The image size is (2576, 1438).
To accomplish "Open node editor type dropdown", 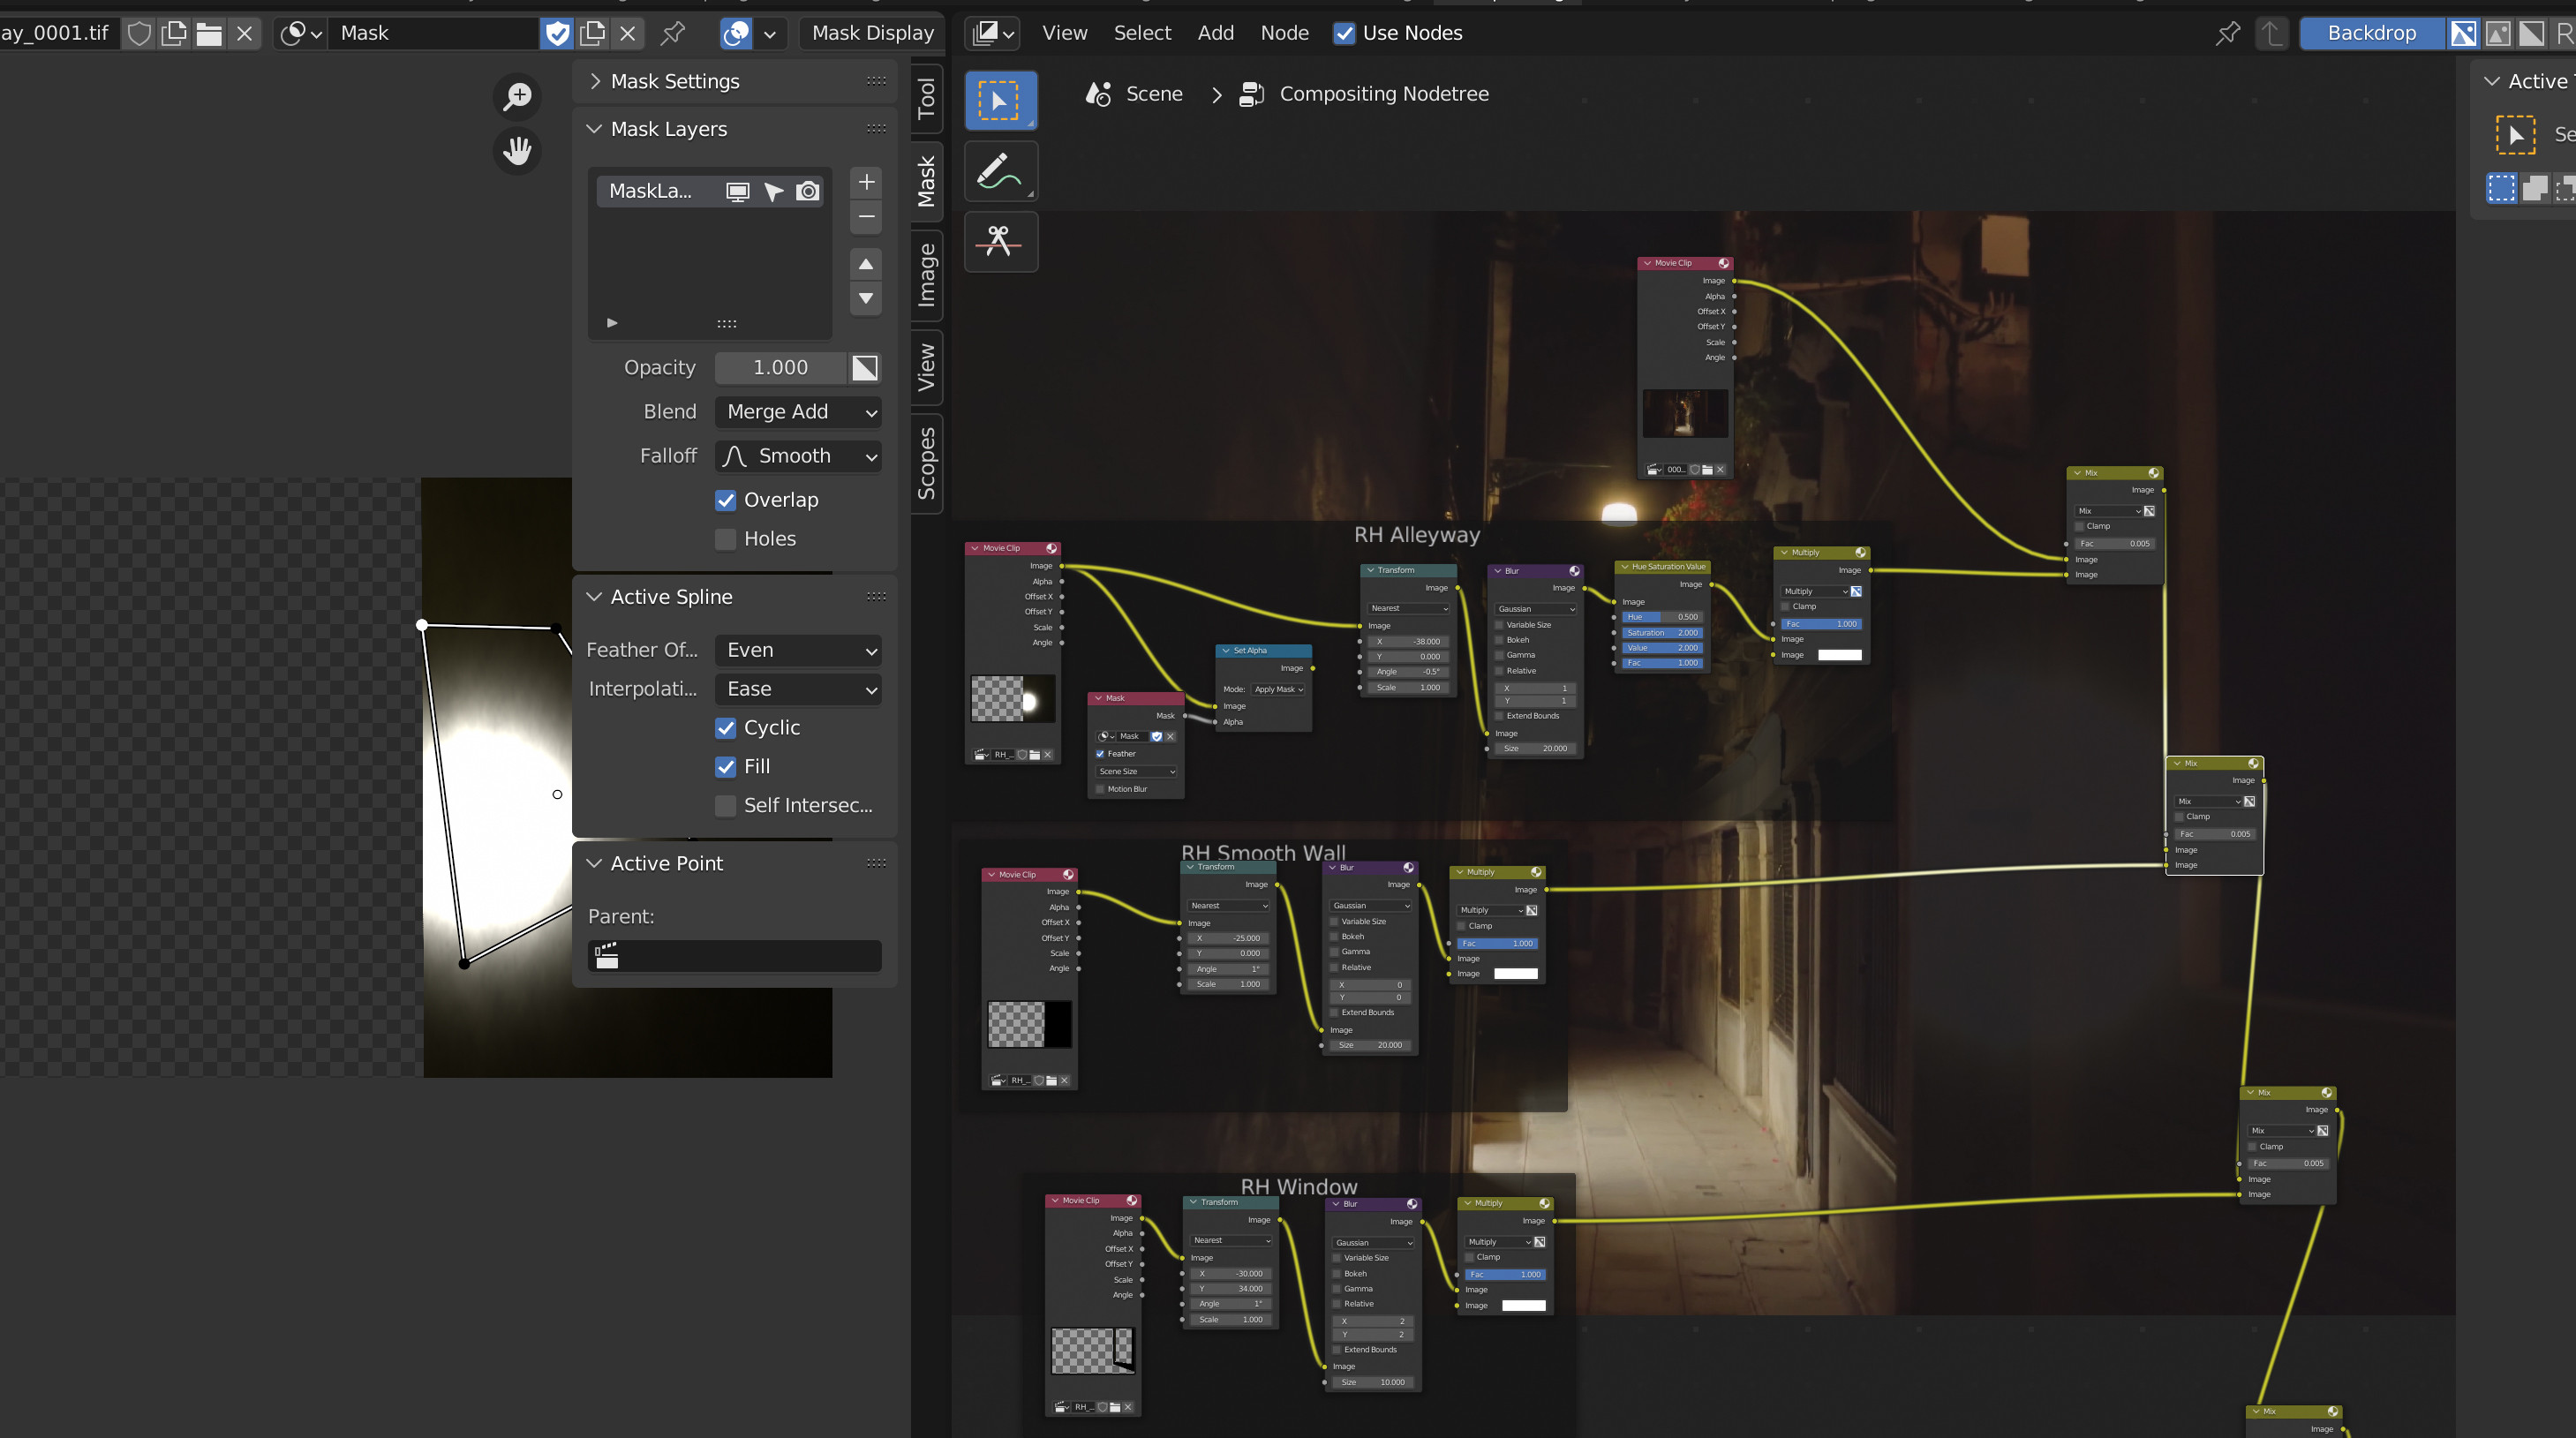I will [992, 33].
